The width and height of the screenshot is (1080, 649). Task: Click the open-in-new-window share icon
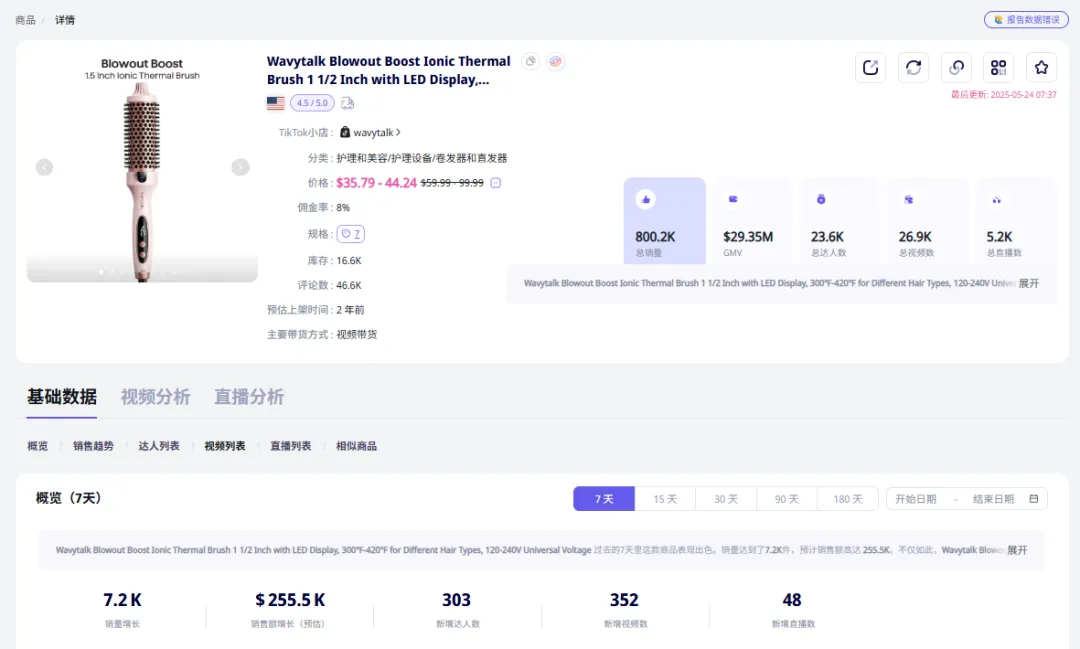871,68
